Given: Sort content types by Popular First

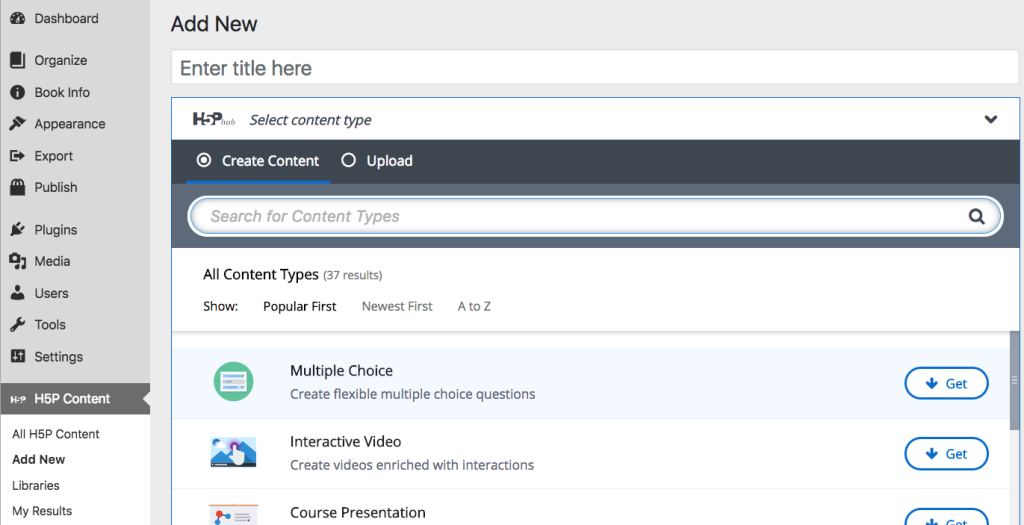Looking at the screenshot, I should 300,306.
